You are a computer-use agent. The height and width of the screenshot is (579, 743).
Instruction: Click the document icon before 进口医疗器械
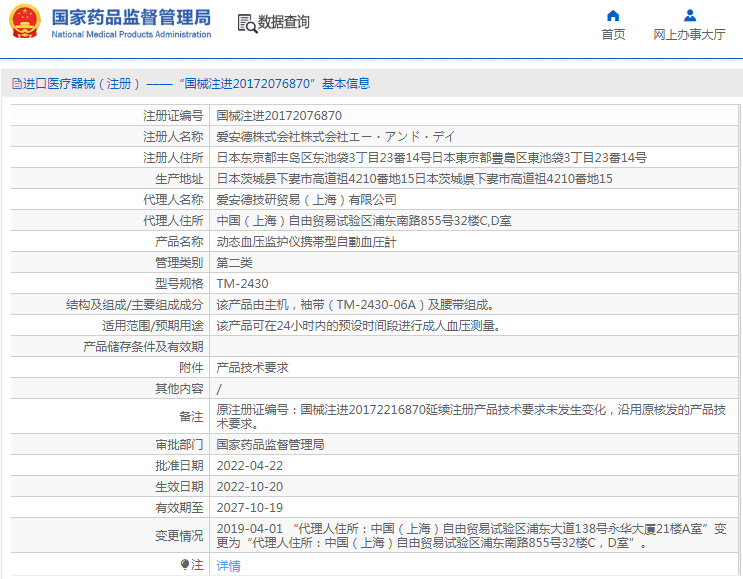pos(16,84)
